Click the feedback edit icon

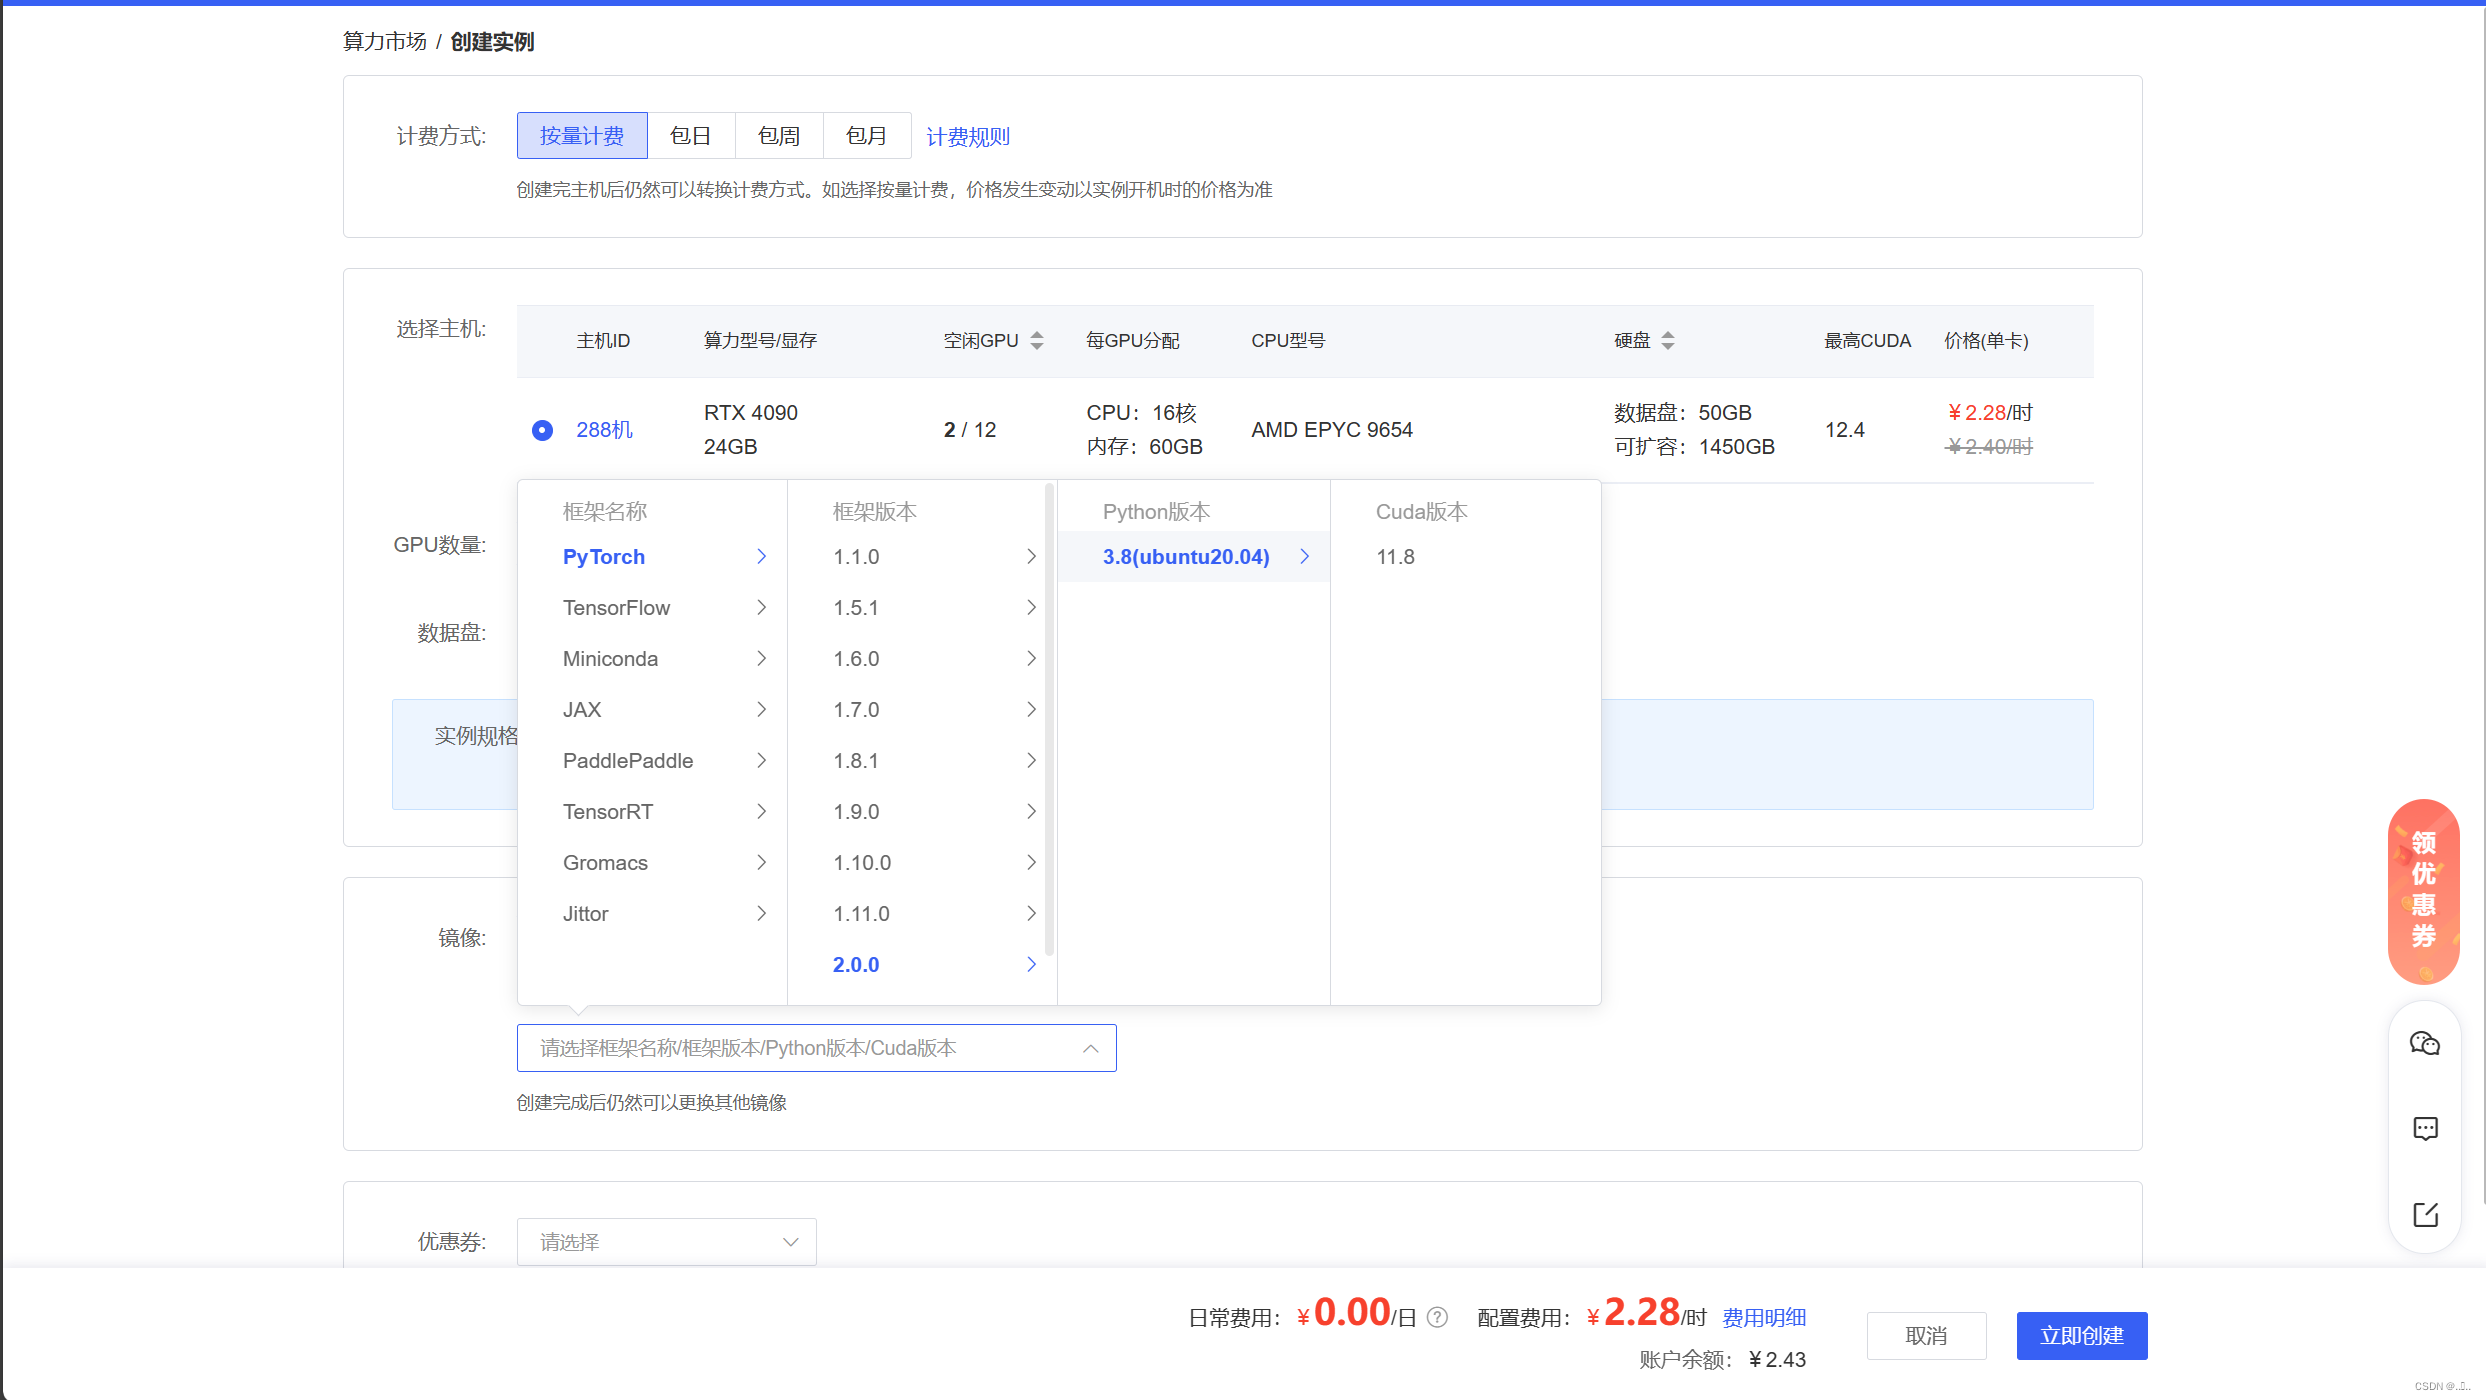click(x=2425, y=1215)
